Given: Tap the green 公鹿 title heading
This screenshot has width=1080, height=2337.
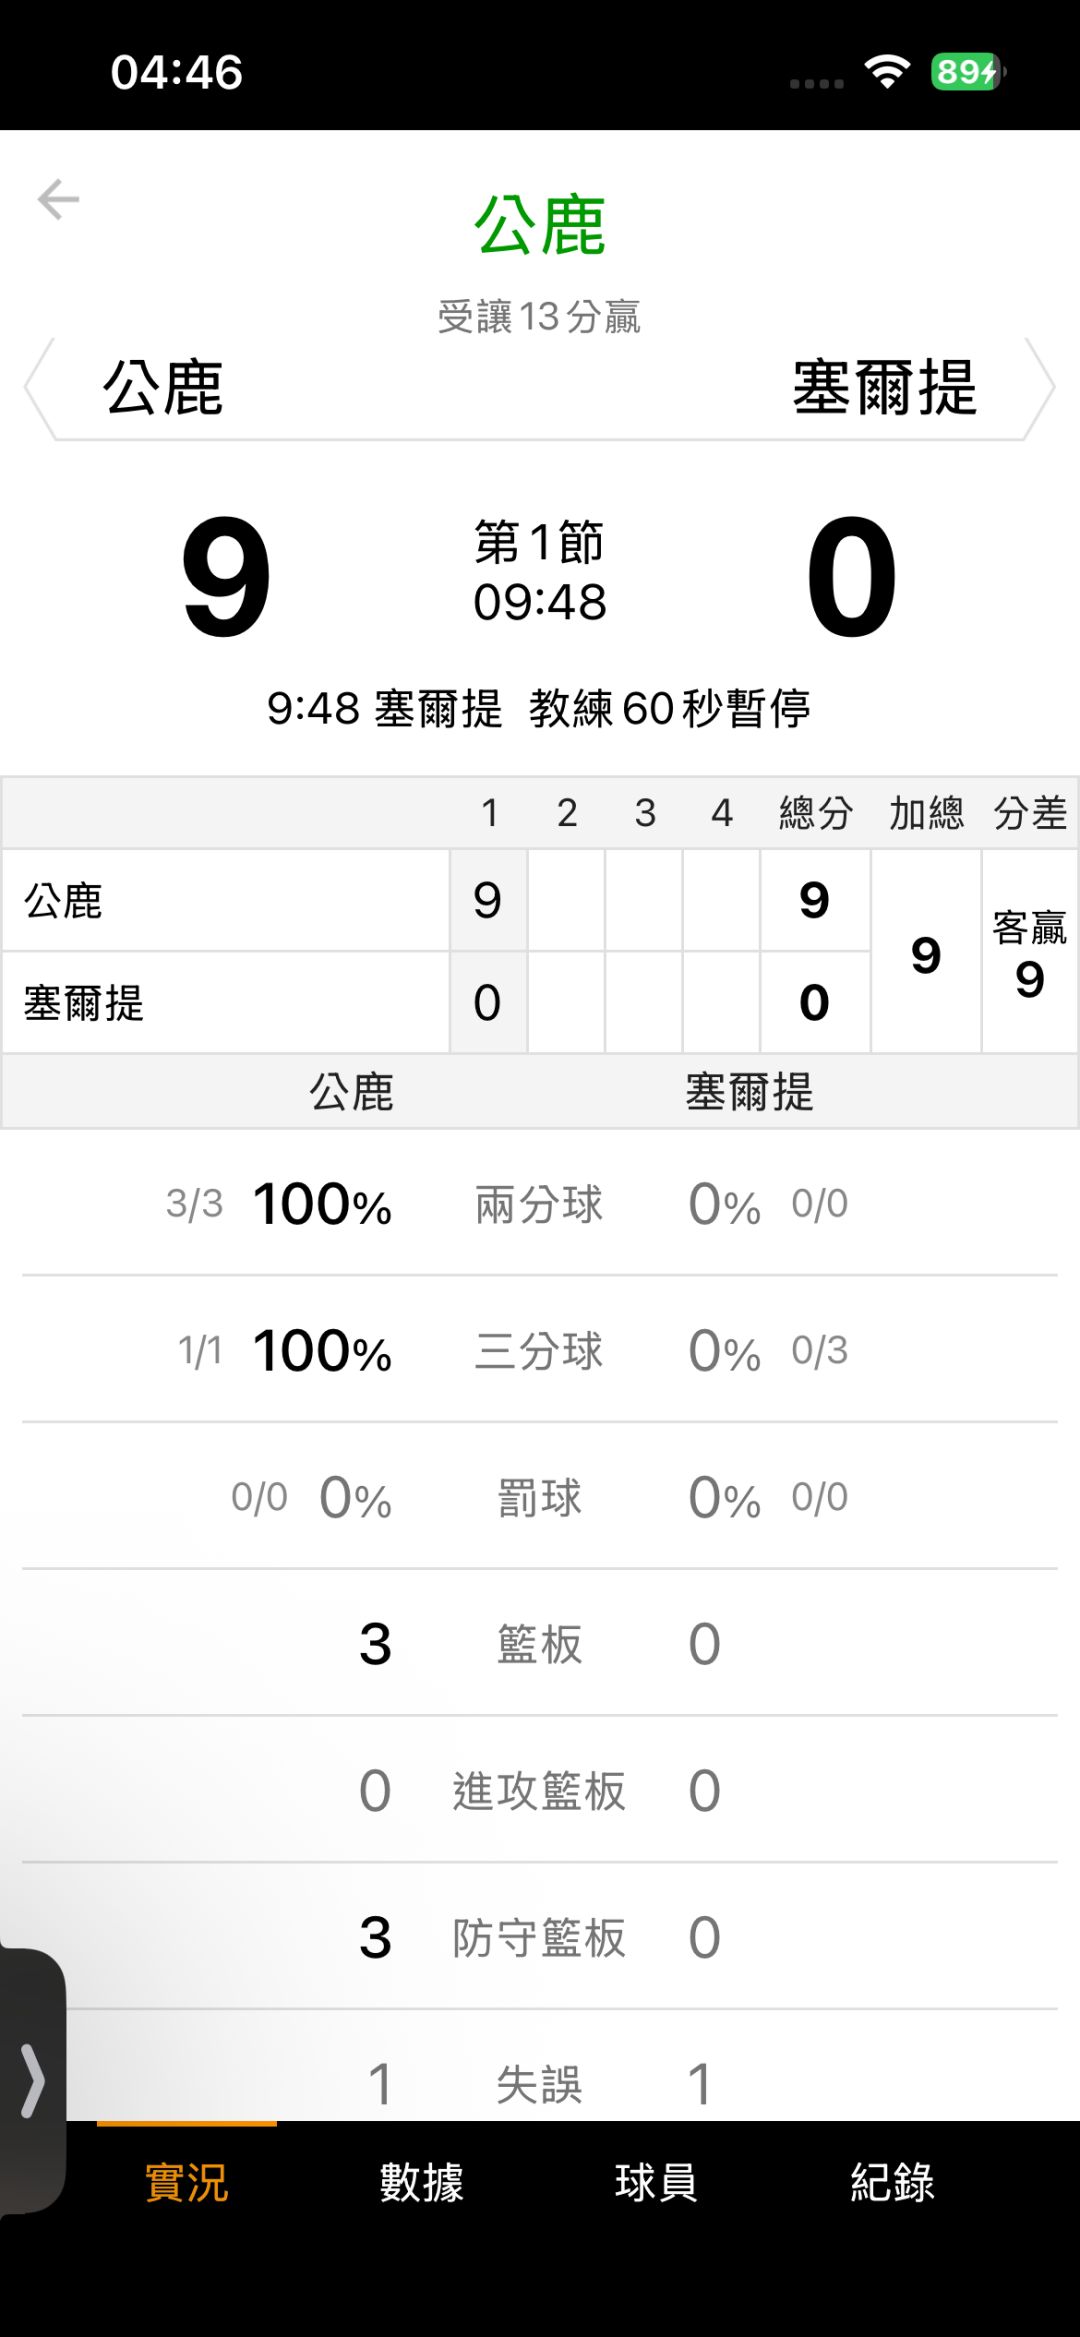Looking at the screenshot, I should point(540,226).
